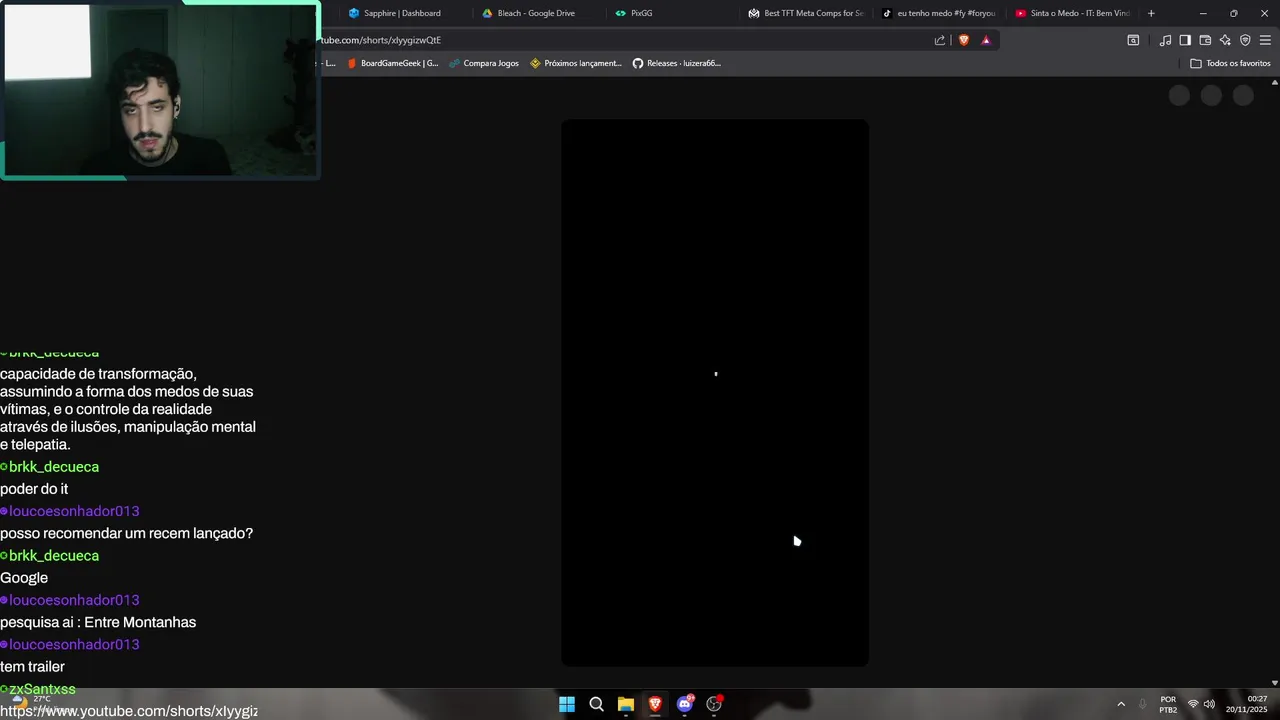Open the browser hamburger menu
Image resolution: width=1280 pixels, height=720 pixels.
(1265, 40)
